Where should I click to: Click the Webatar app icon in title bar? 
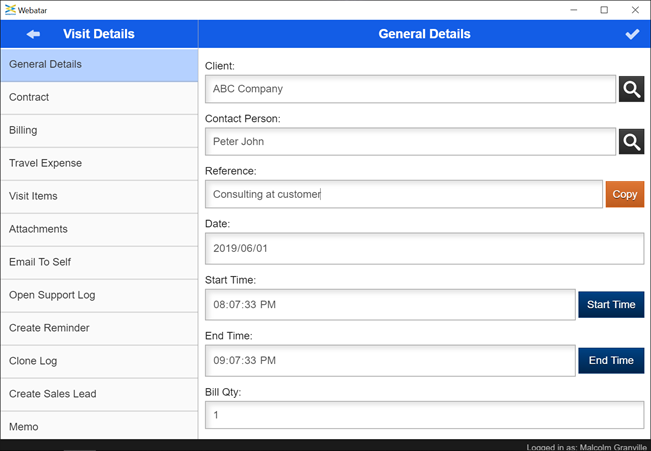click(10, 9)
